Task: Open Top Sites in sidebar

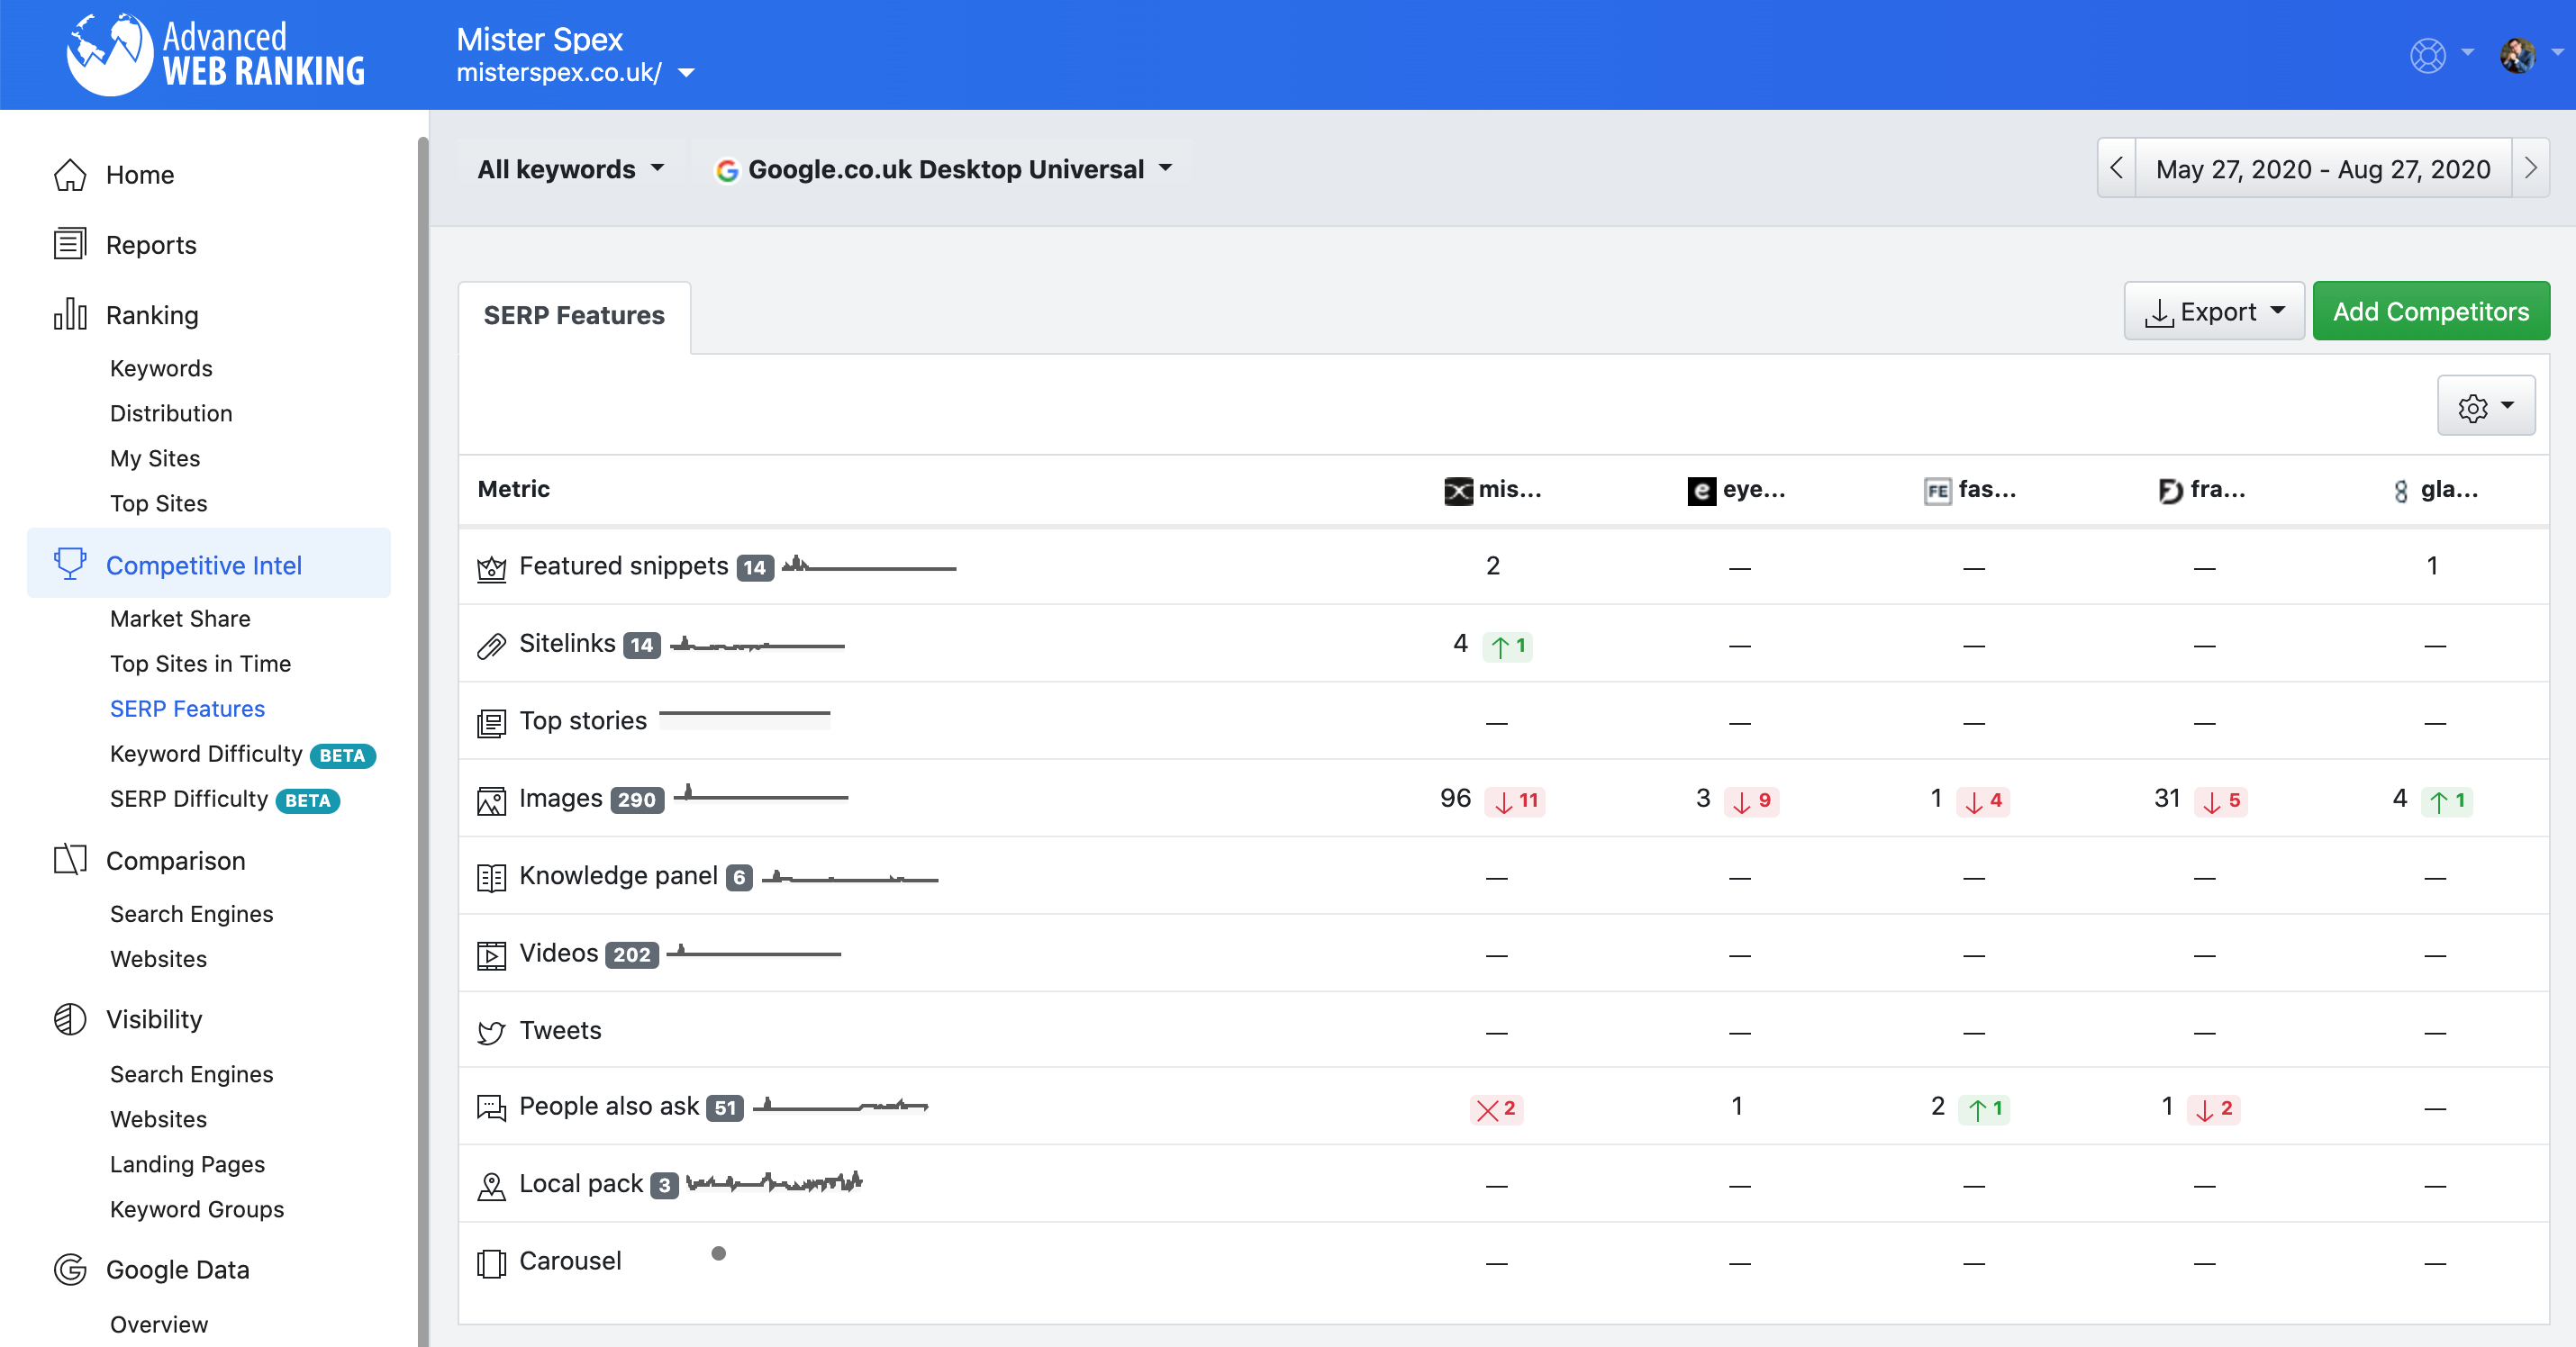Action: 159,503
